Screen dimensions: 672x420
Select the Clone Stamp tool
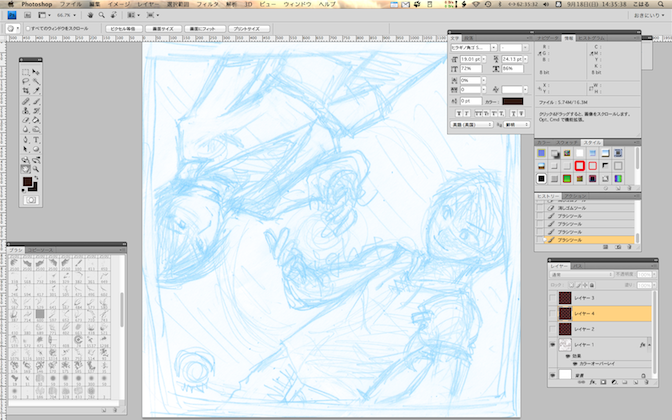26,111
